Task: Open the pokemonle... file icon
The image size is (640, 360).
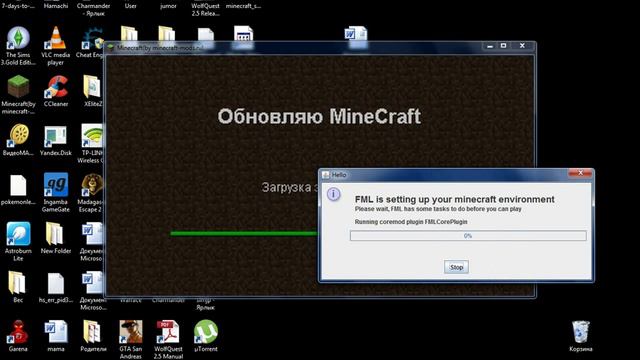Action: coord(18,185)
